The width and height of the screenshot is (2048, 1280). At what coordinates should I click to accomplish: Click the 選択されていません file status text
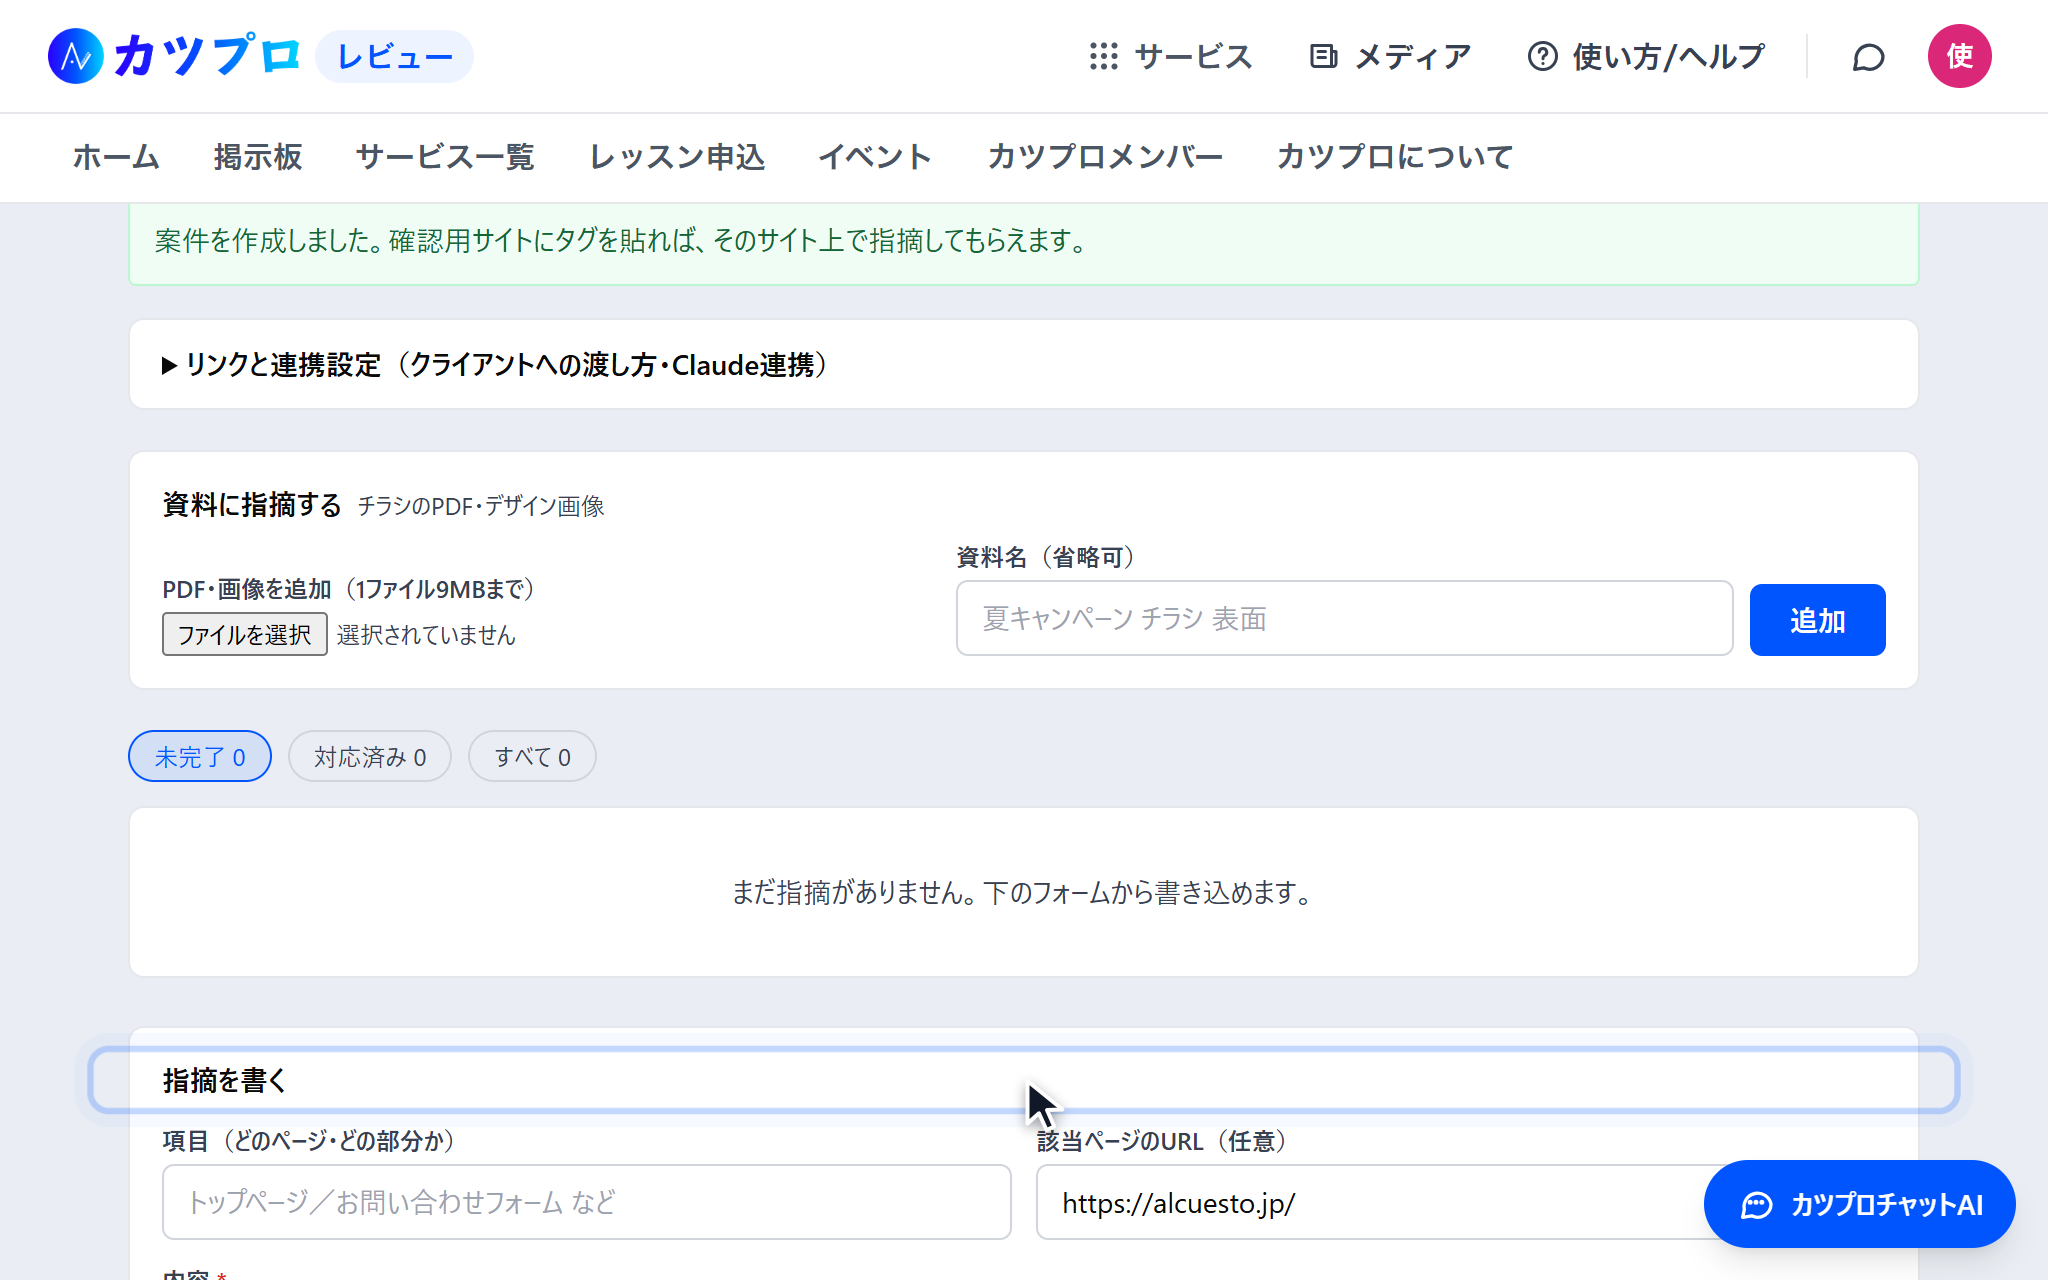426,635
